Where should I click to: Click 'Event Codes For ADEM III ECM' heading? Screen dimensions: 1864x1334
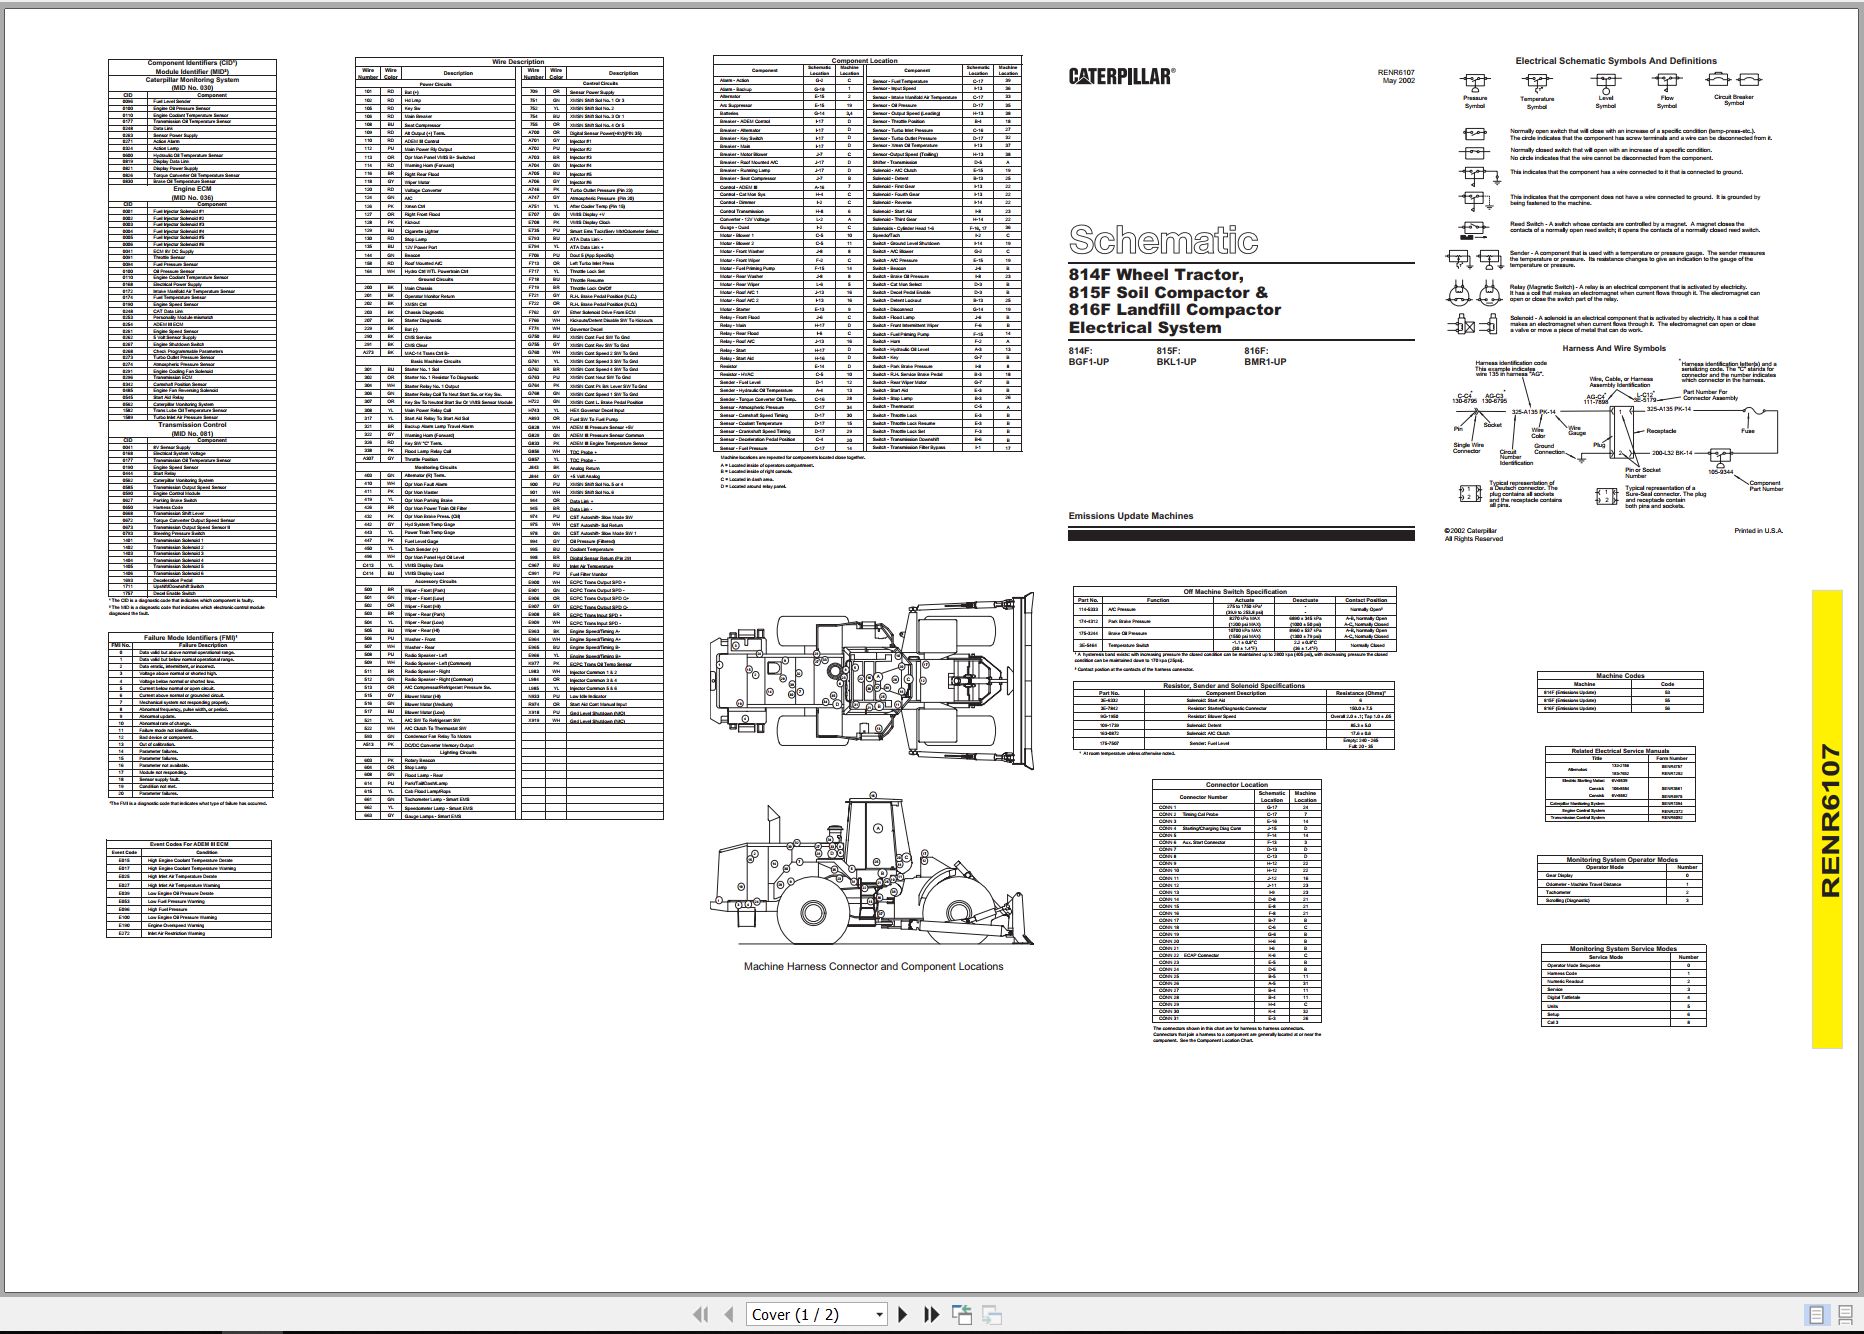point(189,845)
